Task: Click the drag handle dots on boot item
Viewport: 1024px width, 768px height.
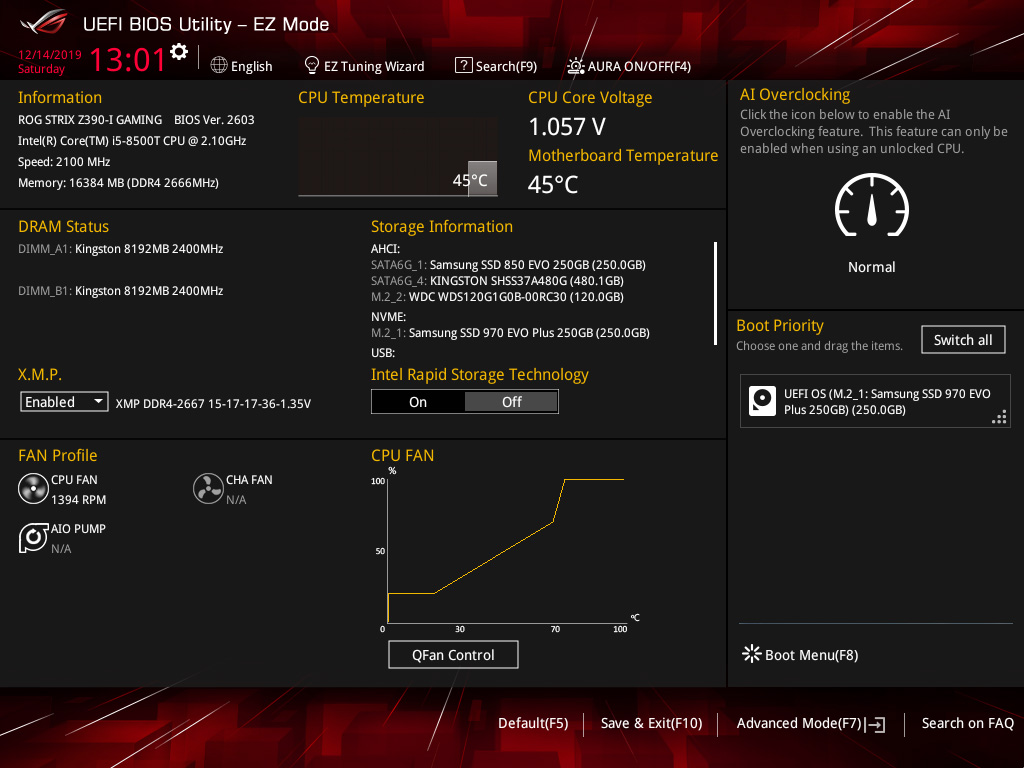Action: 999,417
